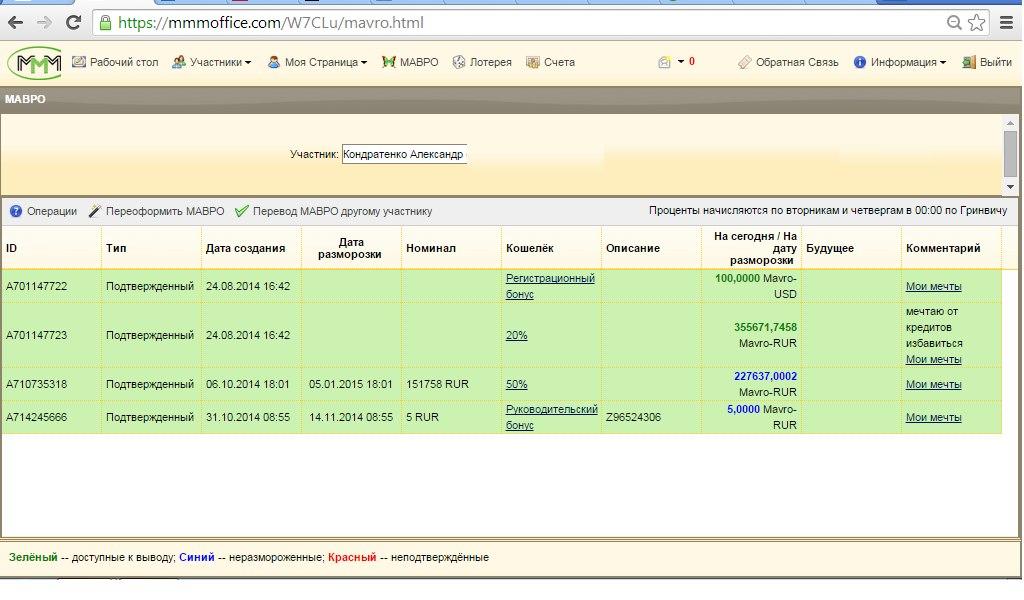Click the Переоформить МАВРО pencil icon
The width and height of the screenshot is (1024, 600).
click(x=95, y=211)
